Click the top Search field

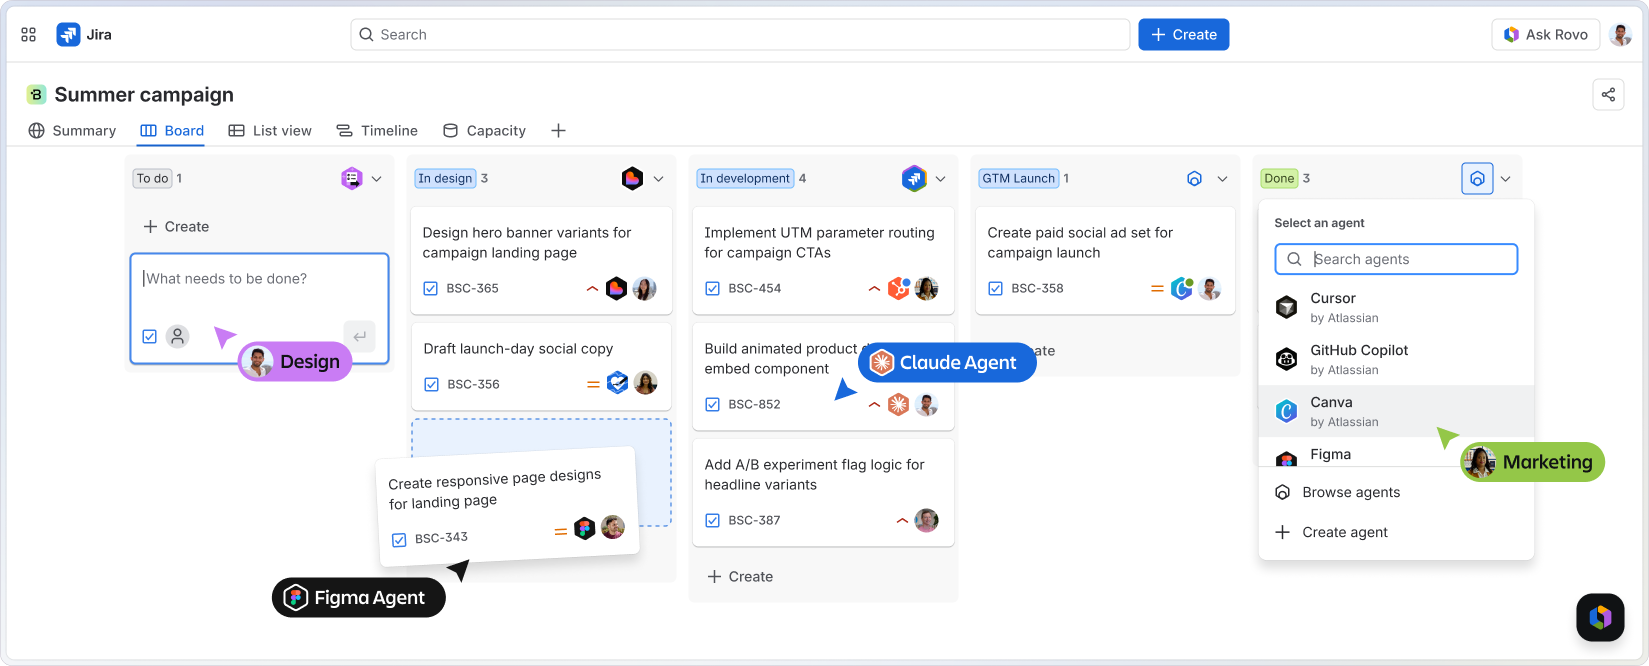(740, 34)
